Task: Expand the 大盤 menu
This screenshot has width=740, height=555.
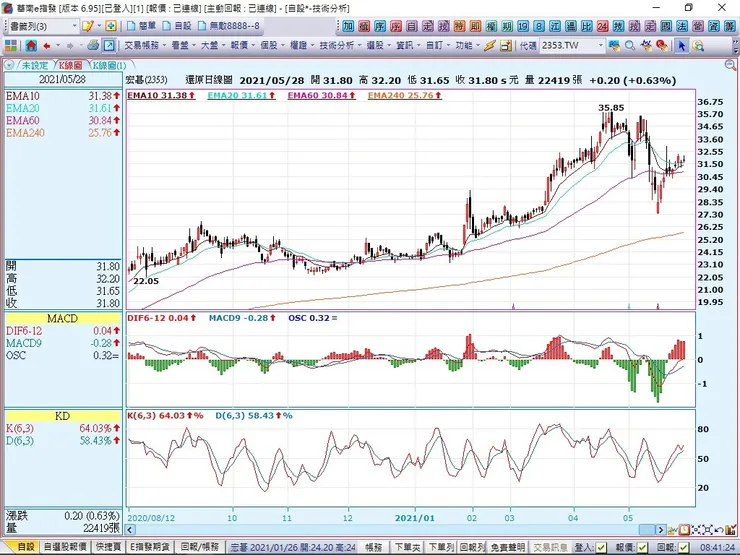Action: (x=213, y=46)
